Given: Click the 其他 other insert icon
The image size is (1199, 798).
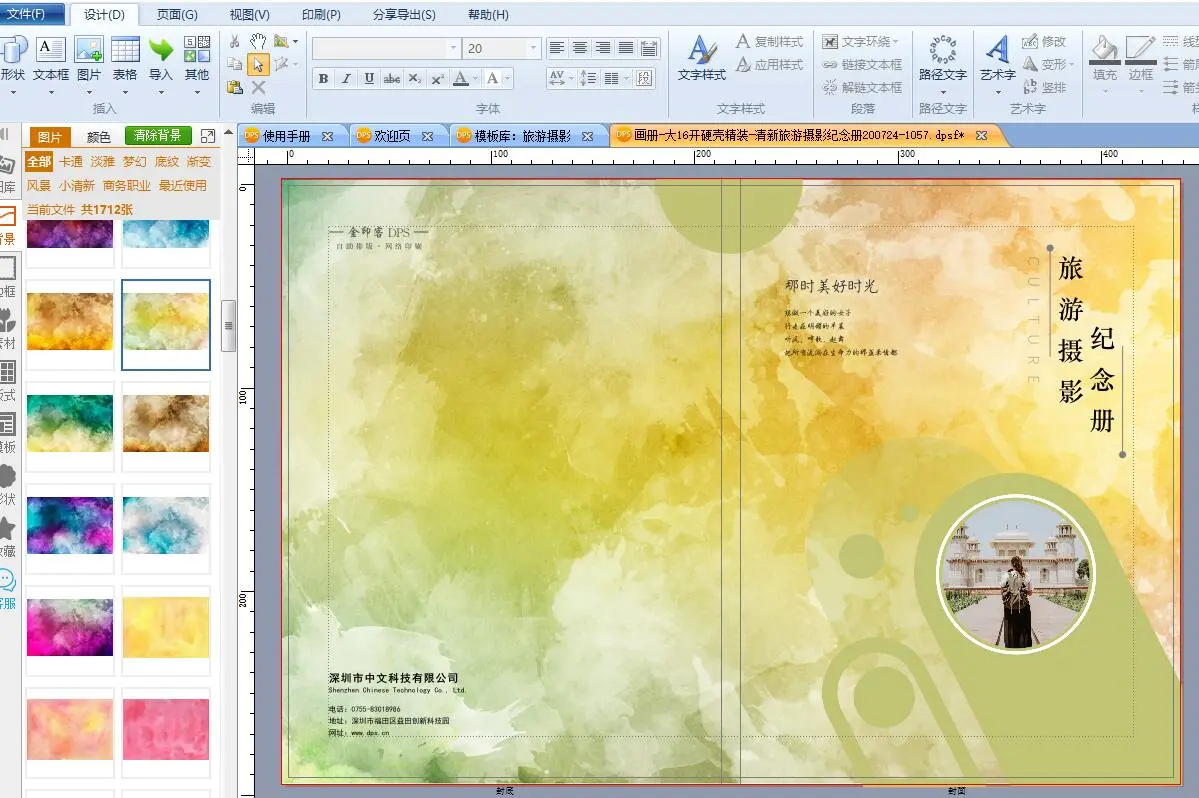Looking at the screenshot, I should pos(197,50).
